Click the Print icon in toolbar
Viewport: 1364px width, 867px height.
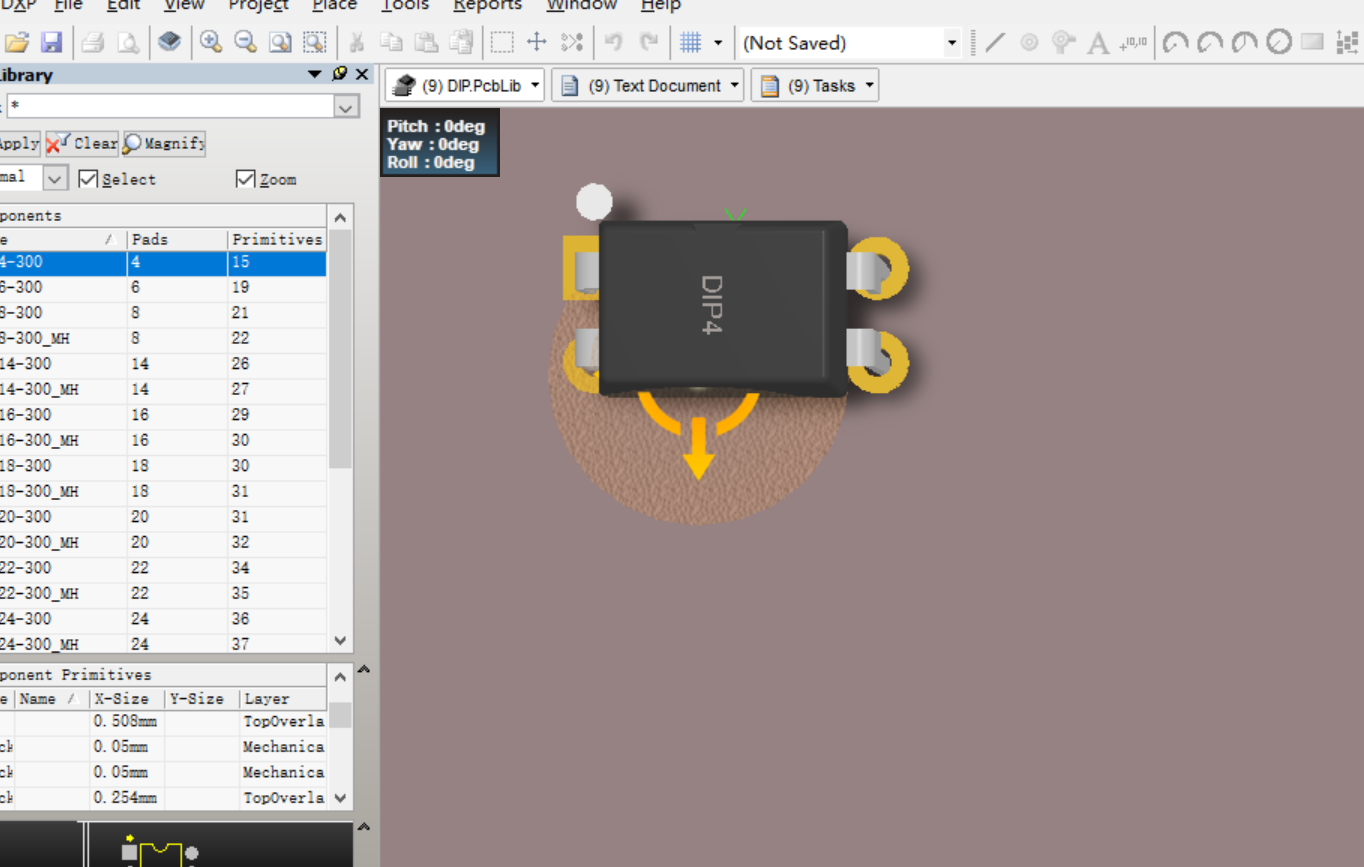click(93, 43)
